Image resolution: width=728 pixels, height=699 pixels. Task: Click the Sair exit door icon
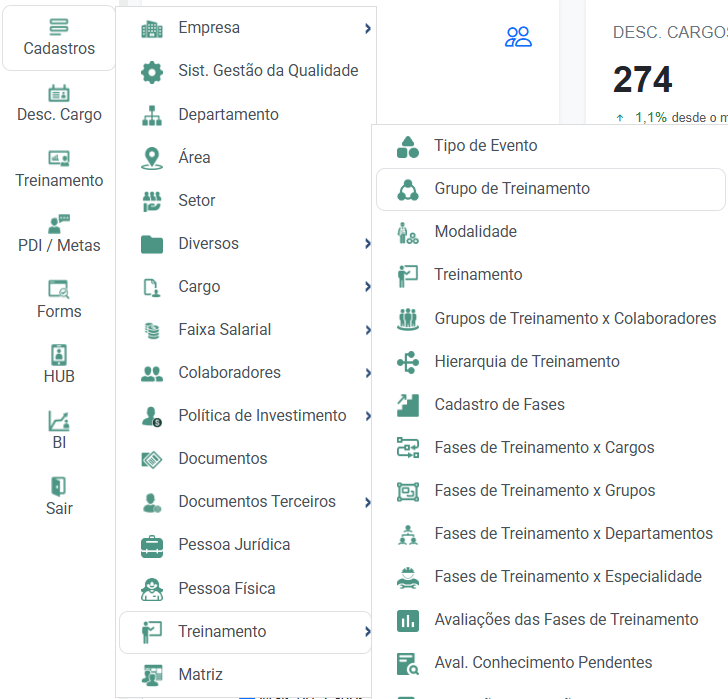pyautogui.click(x=59, y=486)
